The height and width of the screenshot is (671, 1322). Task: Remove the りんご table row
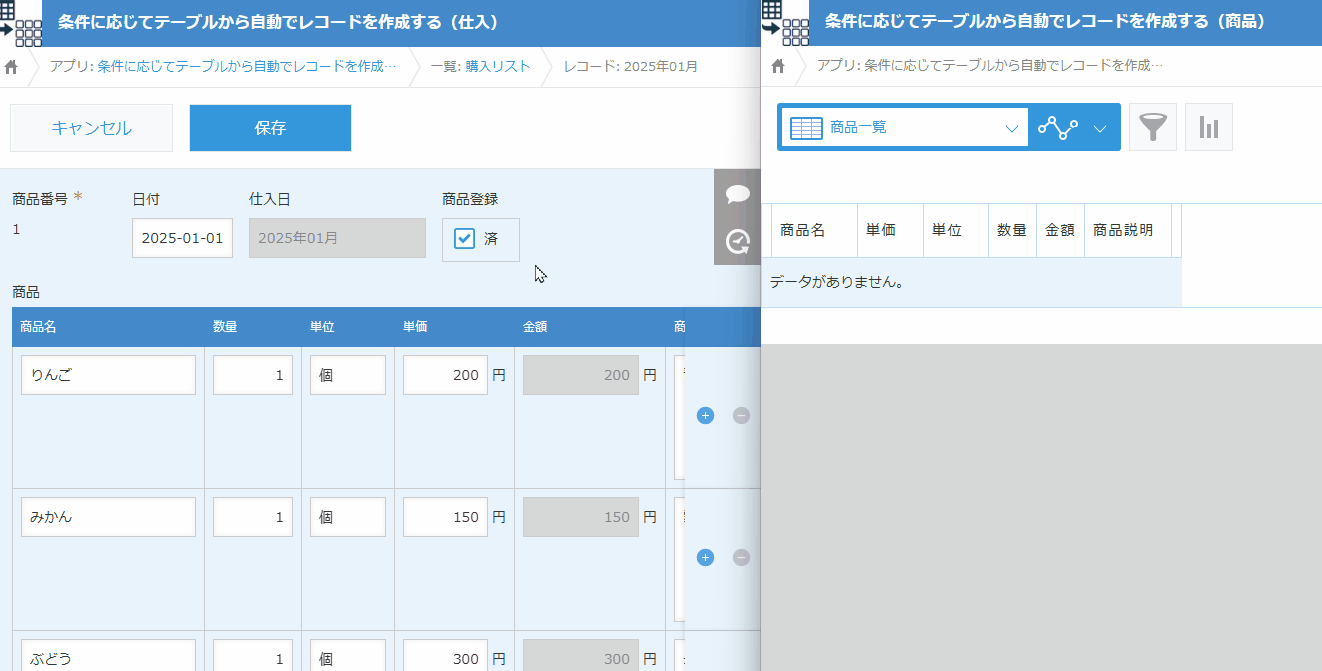click(x=741, y=415)
